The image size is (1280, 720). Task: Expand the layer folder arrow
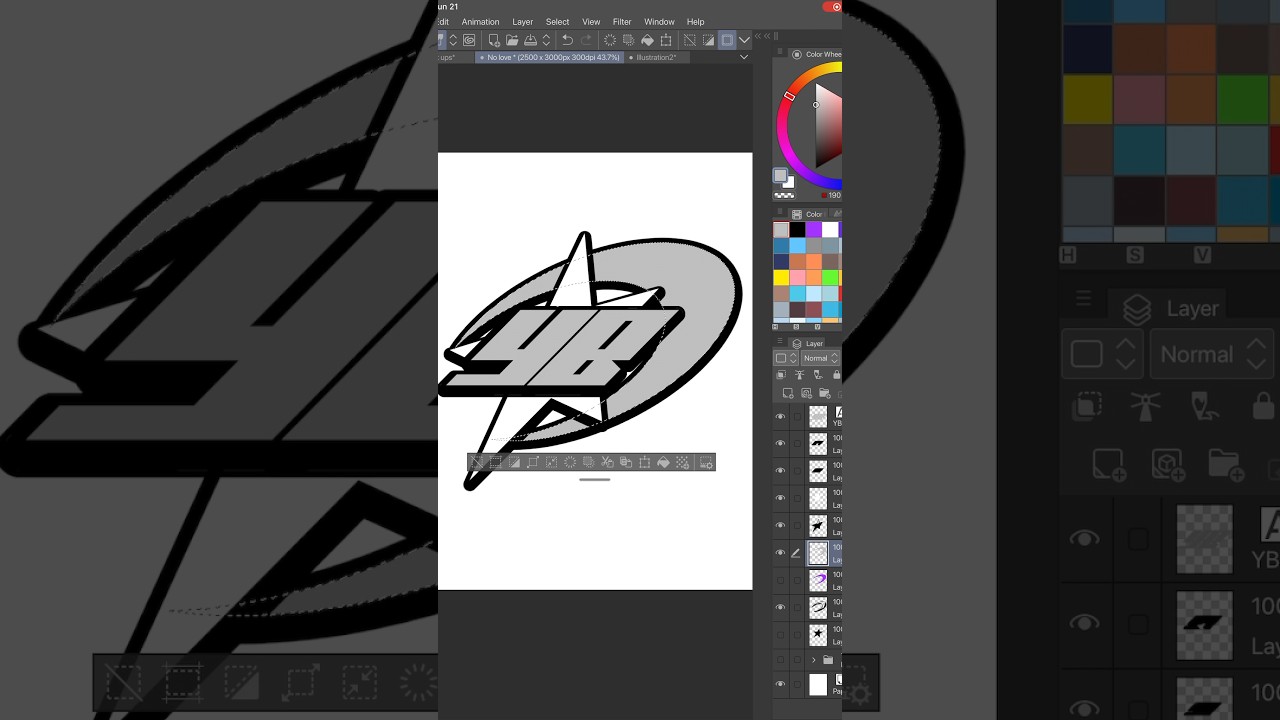pos(814,660)
